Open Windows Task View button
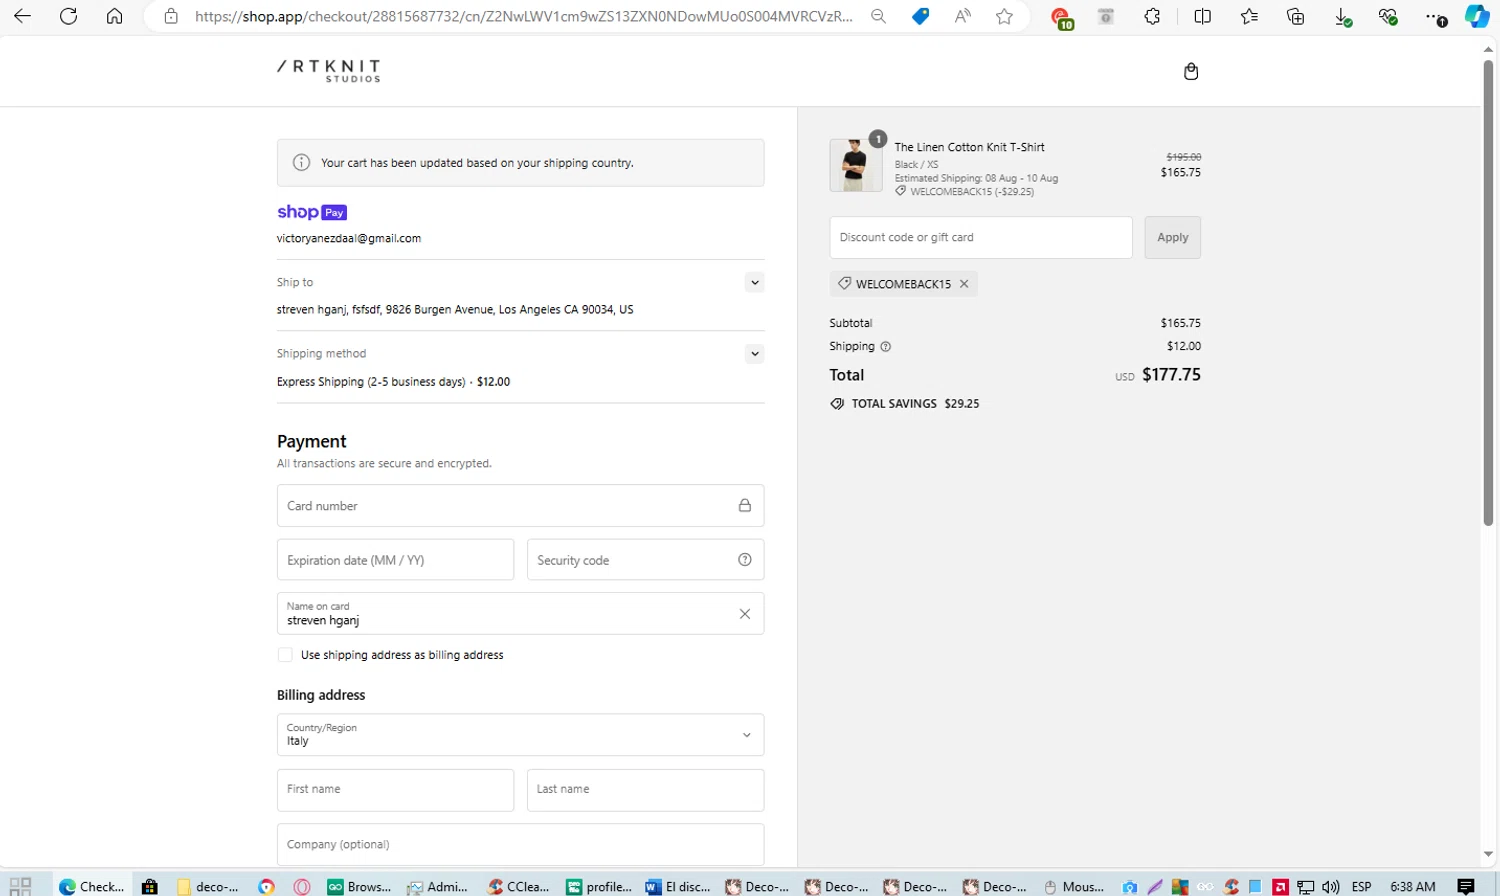Image resolution: width=1500 pixels, height=896 pixels. coord(20,886)
